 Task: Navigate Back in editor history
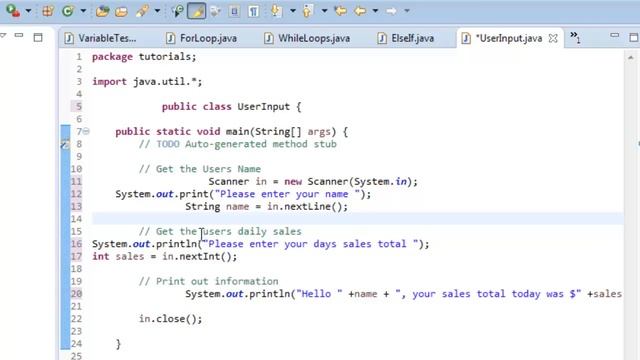[360, 11]
